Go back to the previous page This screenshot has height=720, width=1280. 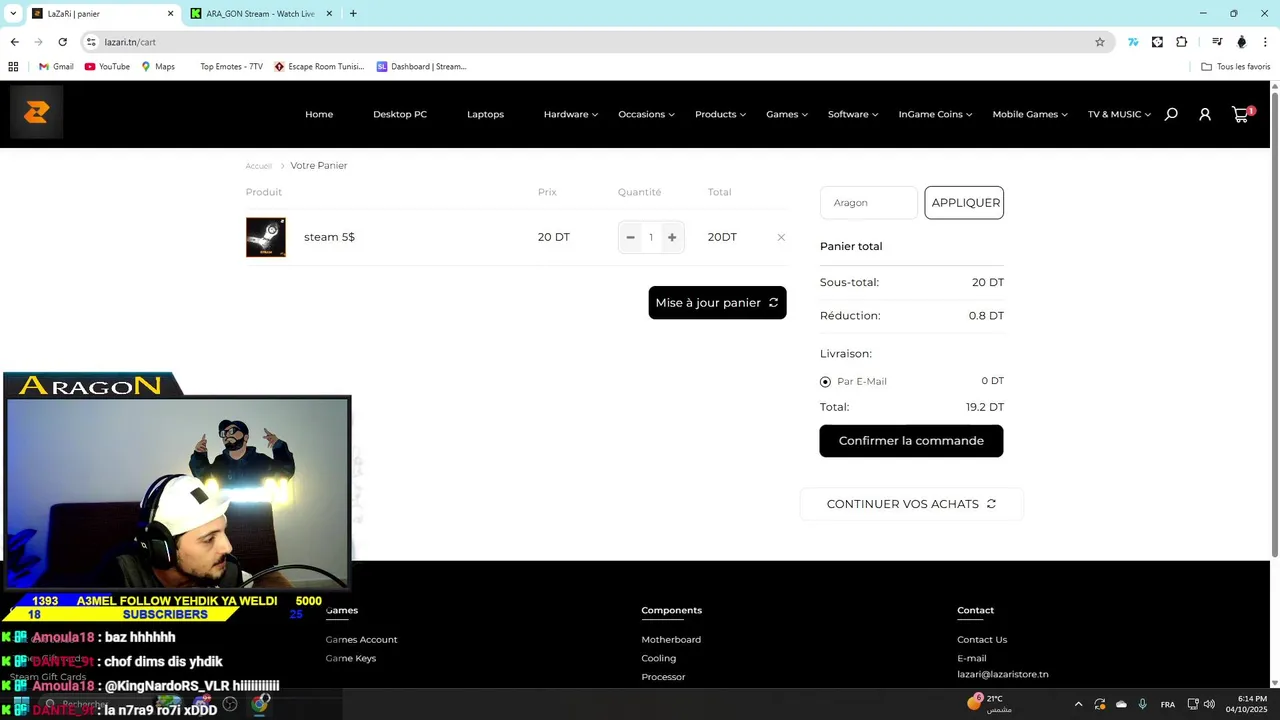pos(14,42)
